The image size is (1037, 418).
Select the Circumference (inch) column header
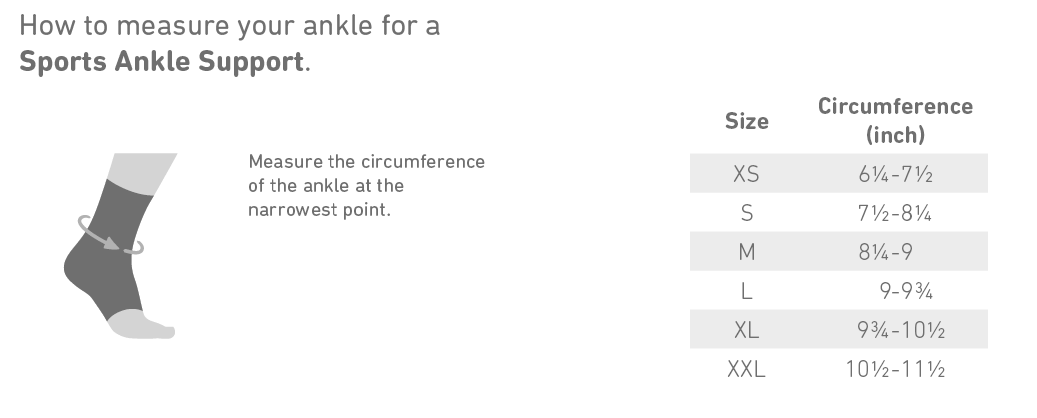[x=895, y=120]
